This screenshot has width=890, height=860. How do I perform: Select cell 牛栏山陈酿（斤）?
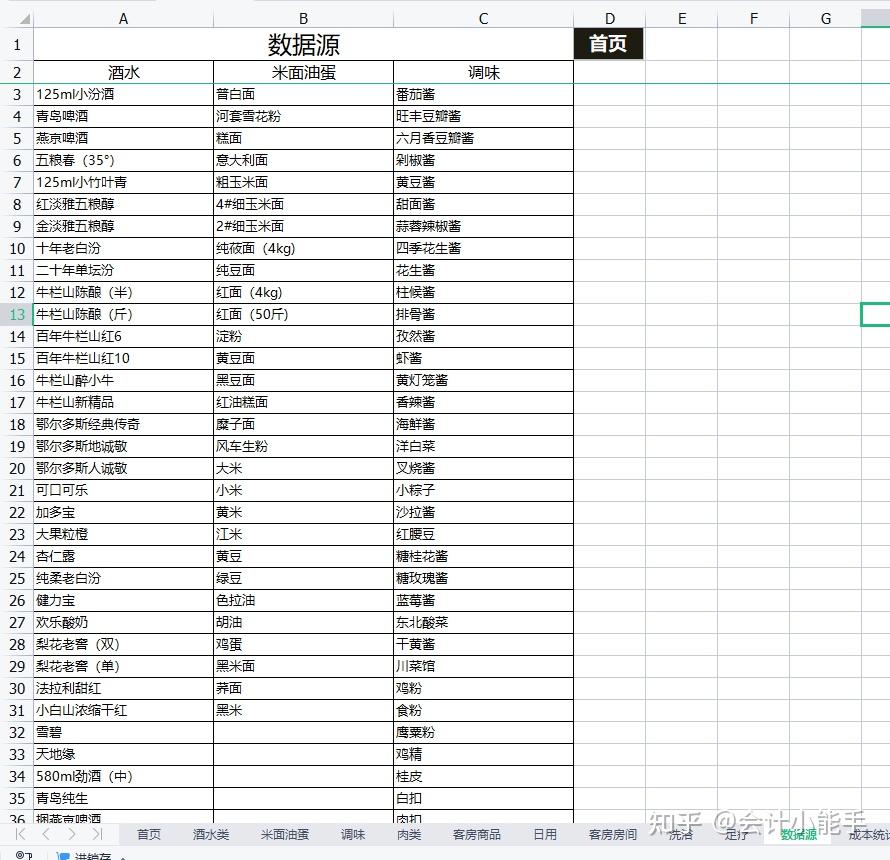click(123, 314)
